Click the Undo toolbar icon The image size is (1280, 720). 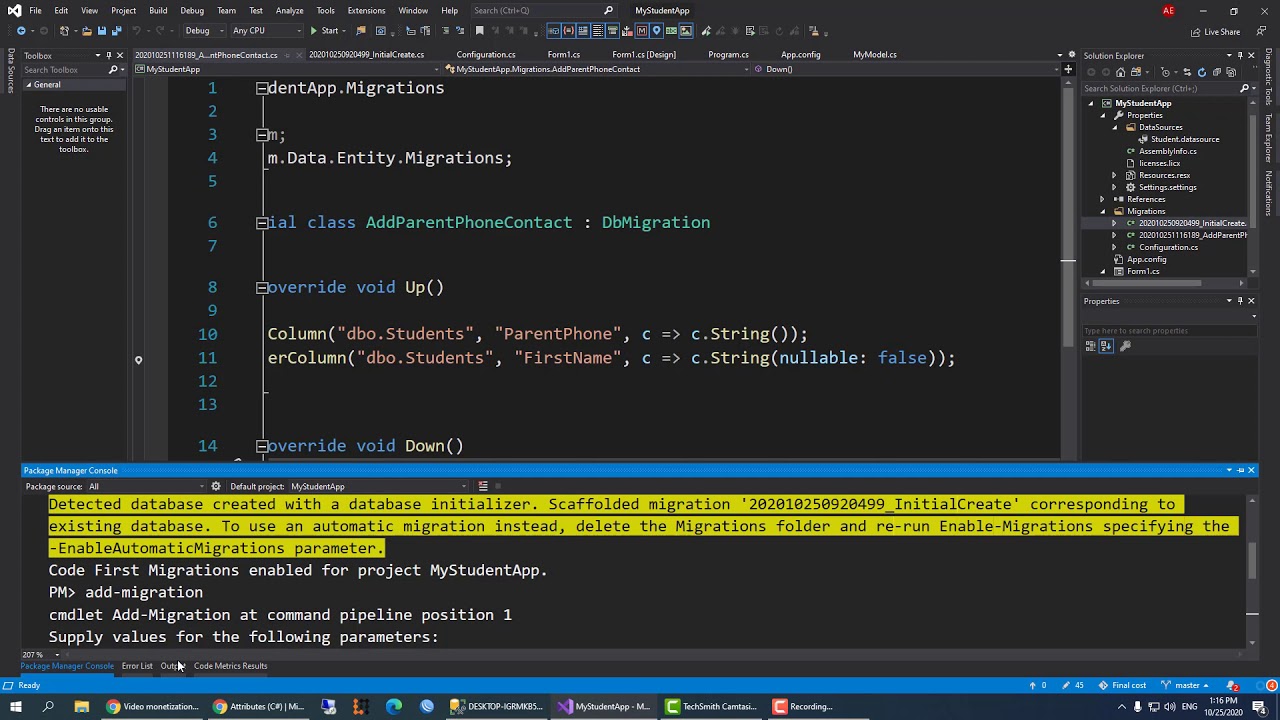pos(136,30)
